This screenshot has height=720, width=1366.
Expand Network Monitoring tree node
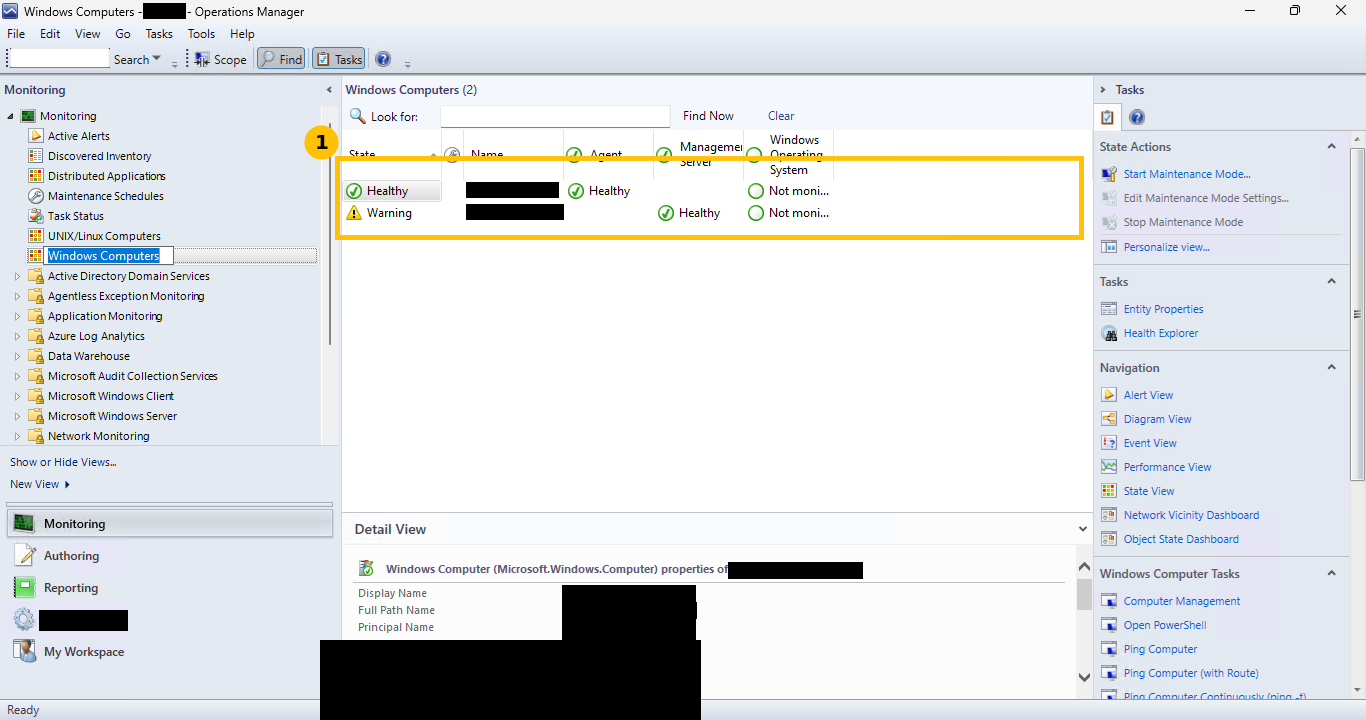17,436
